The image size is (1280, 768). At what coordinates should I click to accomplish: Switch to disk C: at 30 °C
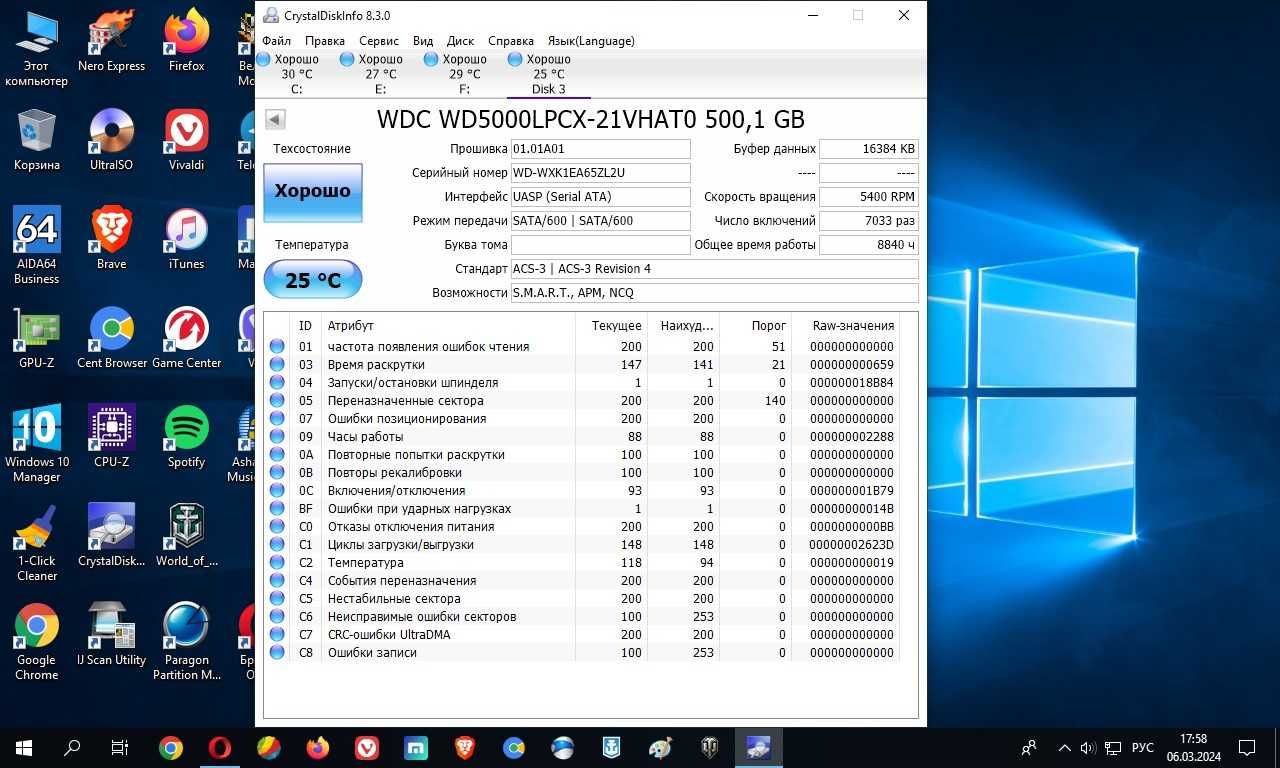click(x=297, y=74)
